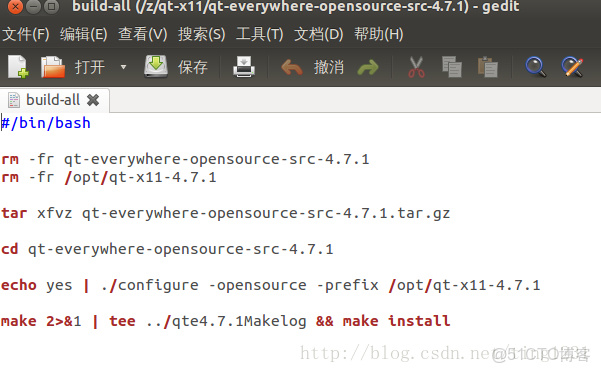Click the 撤消 button label
Viewport: 601px width, 373px height.
[x=328, y=67]
